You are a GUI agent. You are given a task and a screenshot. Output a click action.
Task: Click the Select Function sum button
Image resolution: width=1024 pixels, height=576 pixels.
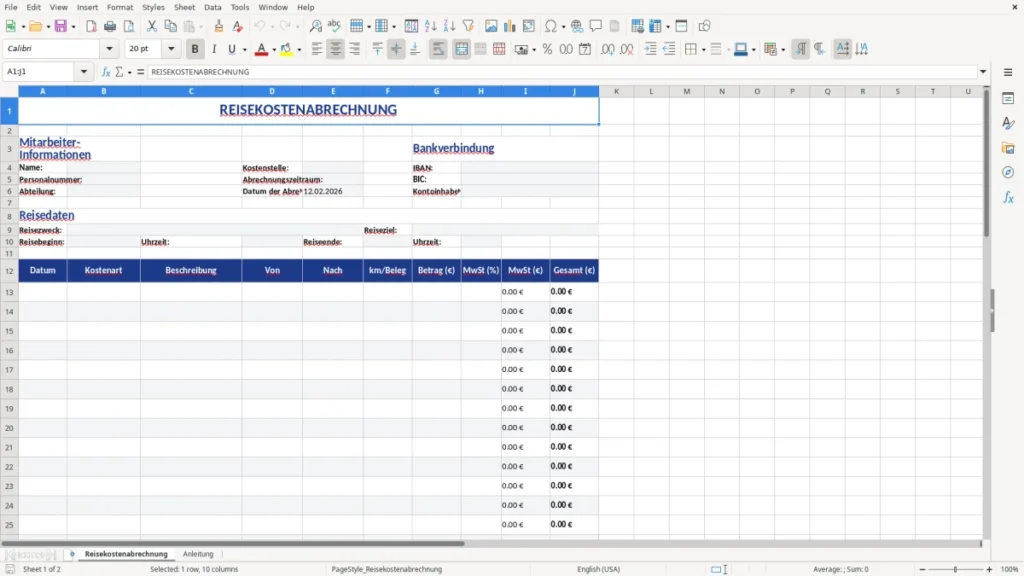pyautogui.click(x=119, y=72)
